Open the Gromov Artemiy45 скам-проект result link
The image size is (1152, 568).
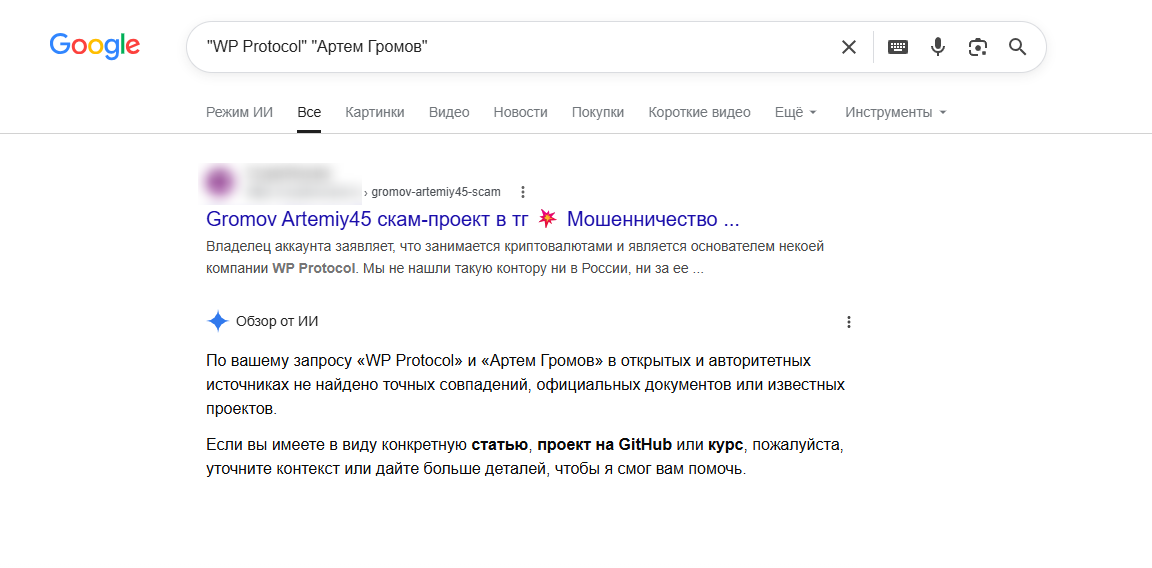pos(472,219)
